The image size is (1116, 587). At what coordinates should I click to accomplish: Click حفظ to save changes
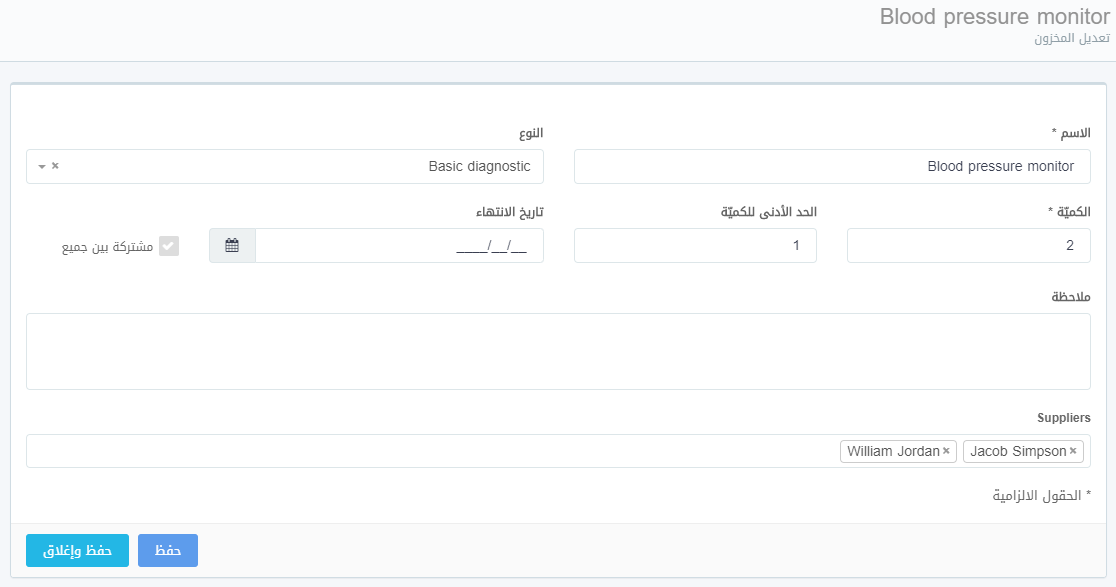[167, 550]
